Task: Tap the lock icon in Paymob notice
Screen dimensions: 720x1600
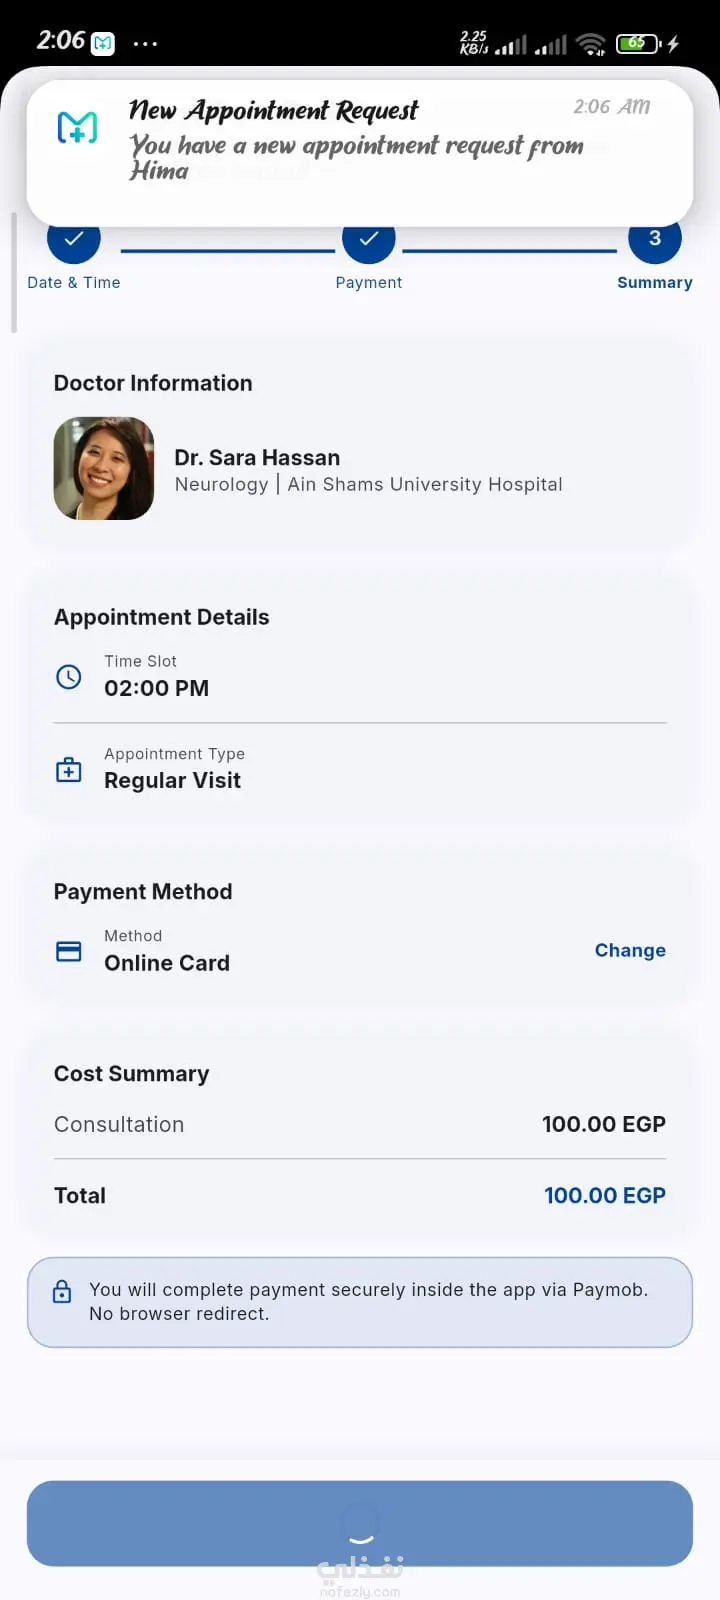Action: click(62, 1291)
